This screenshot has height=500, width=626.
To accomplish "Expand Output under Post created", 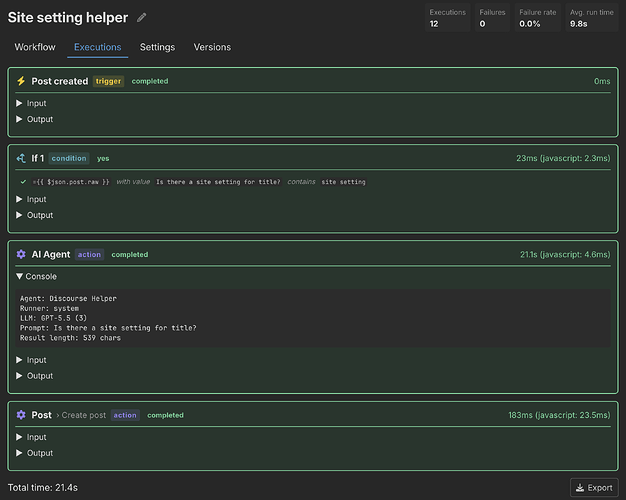I will [34, 119].
